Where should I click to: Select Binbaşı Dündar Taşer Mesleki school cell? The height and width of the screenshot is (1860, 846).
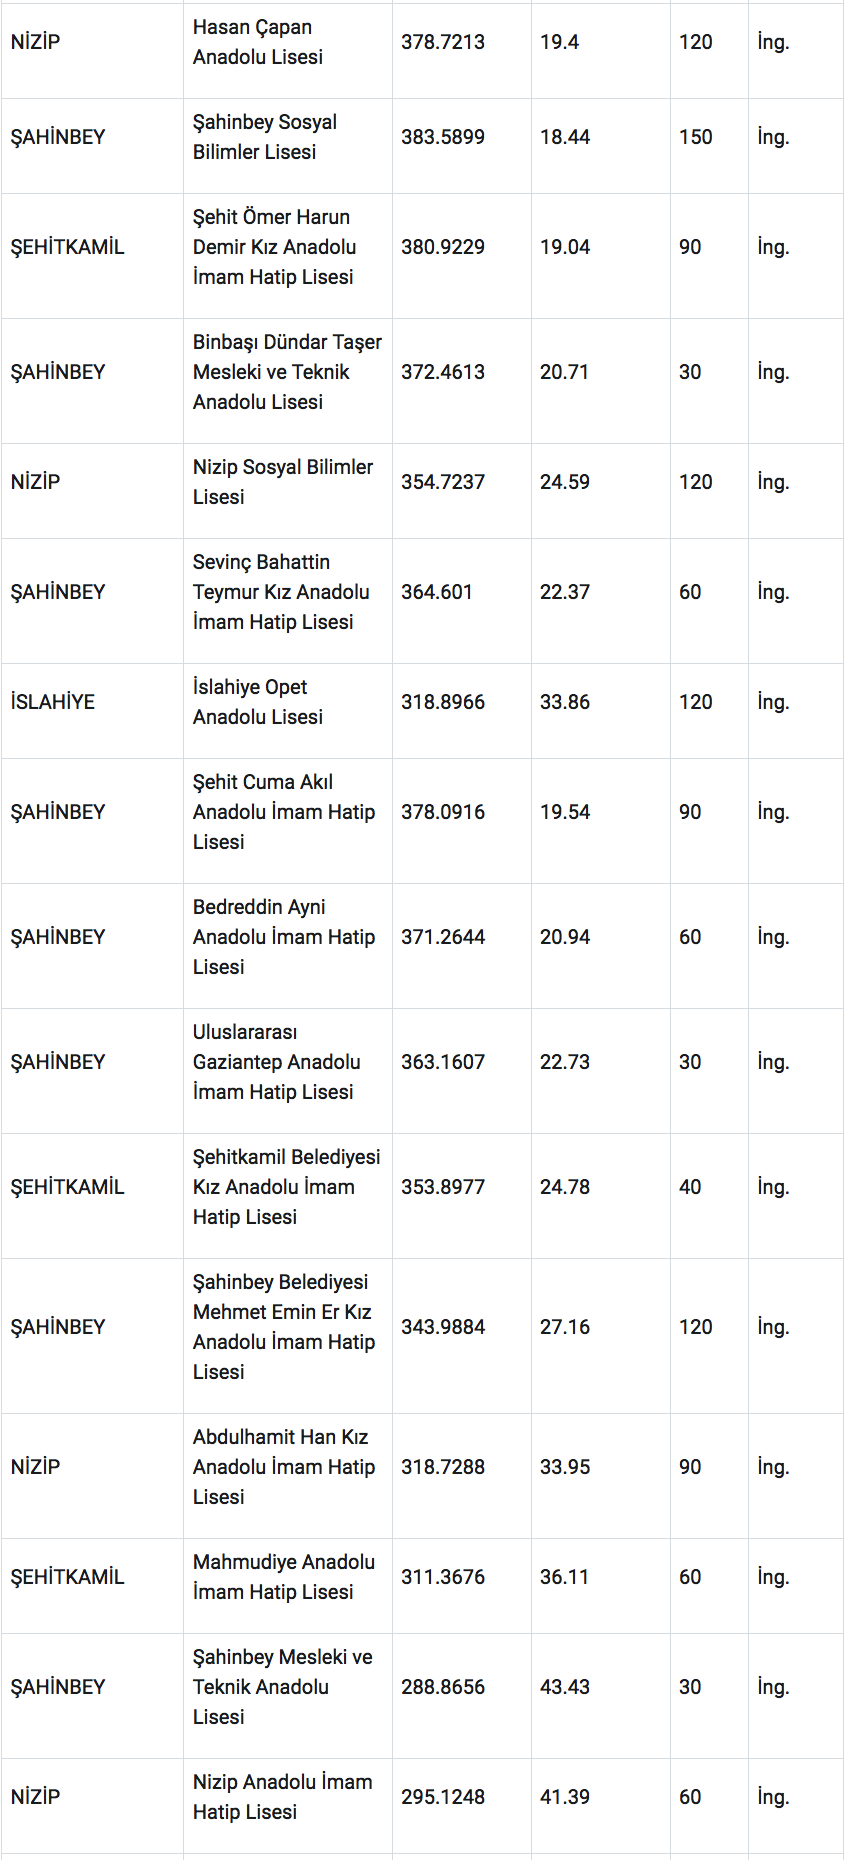coord(287,372)
